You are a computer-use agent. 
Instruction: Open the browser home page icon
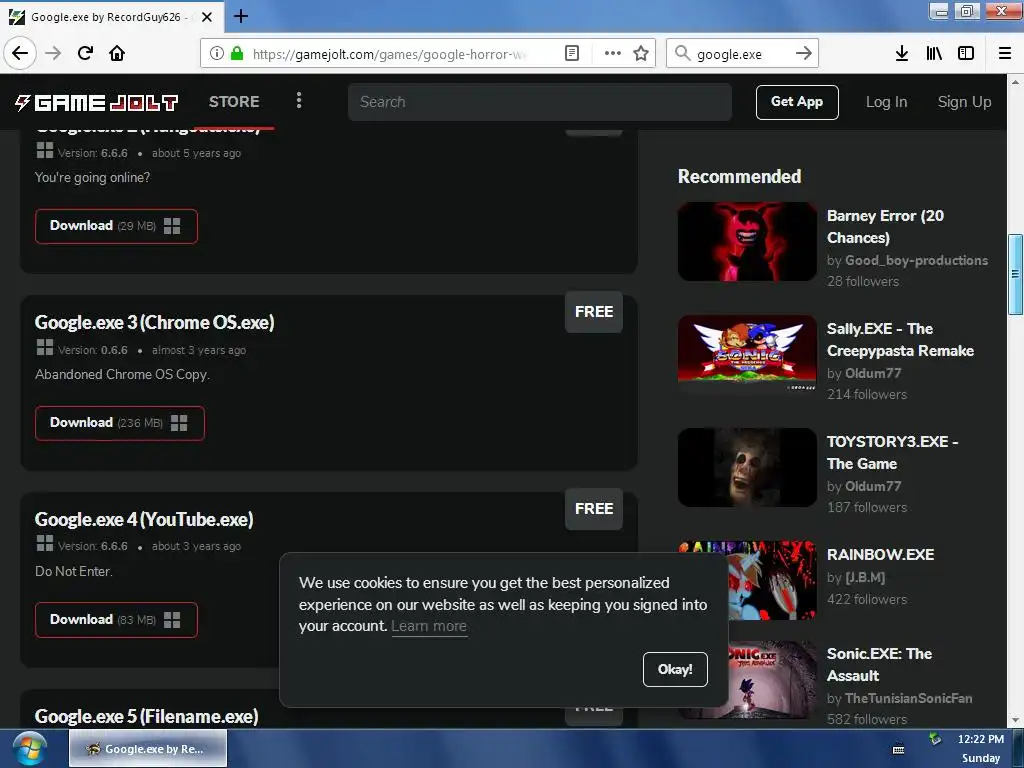coord(117,53)
